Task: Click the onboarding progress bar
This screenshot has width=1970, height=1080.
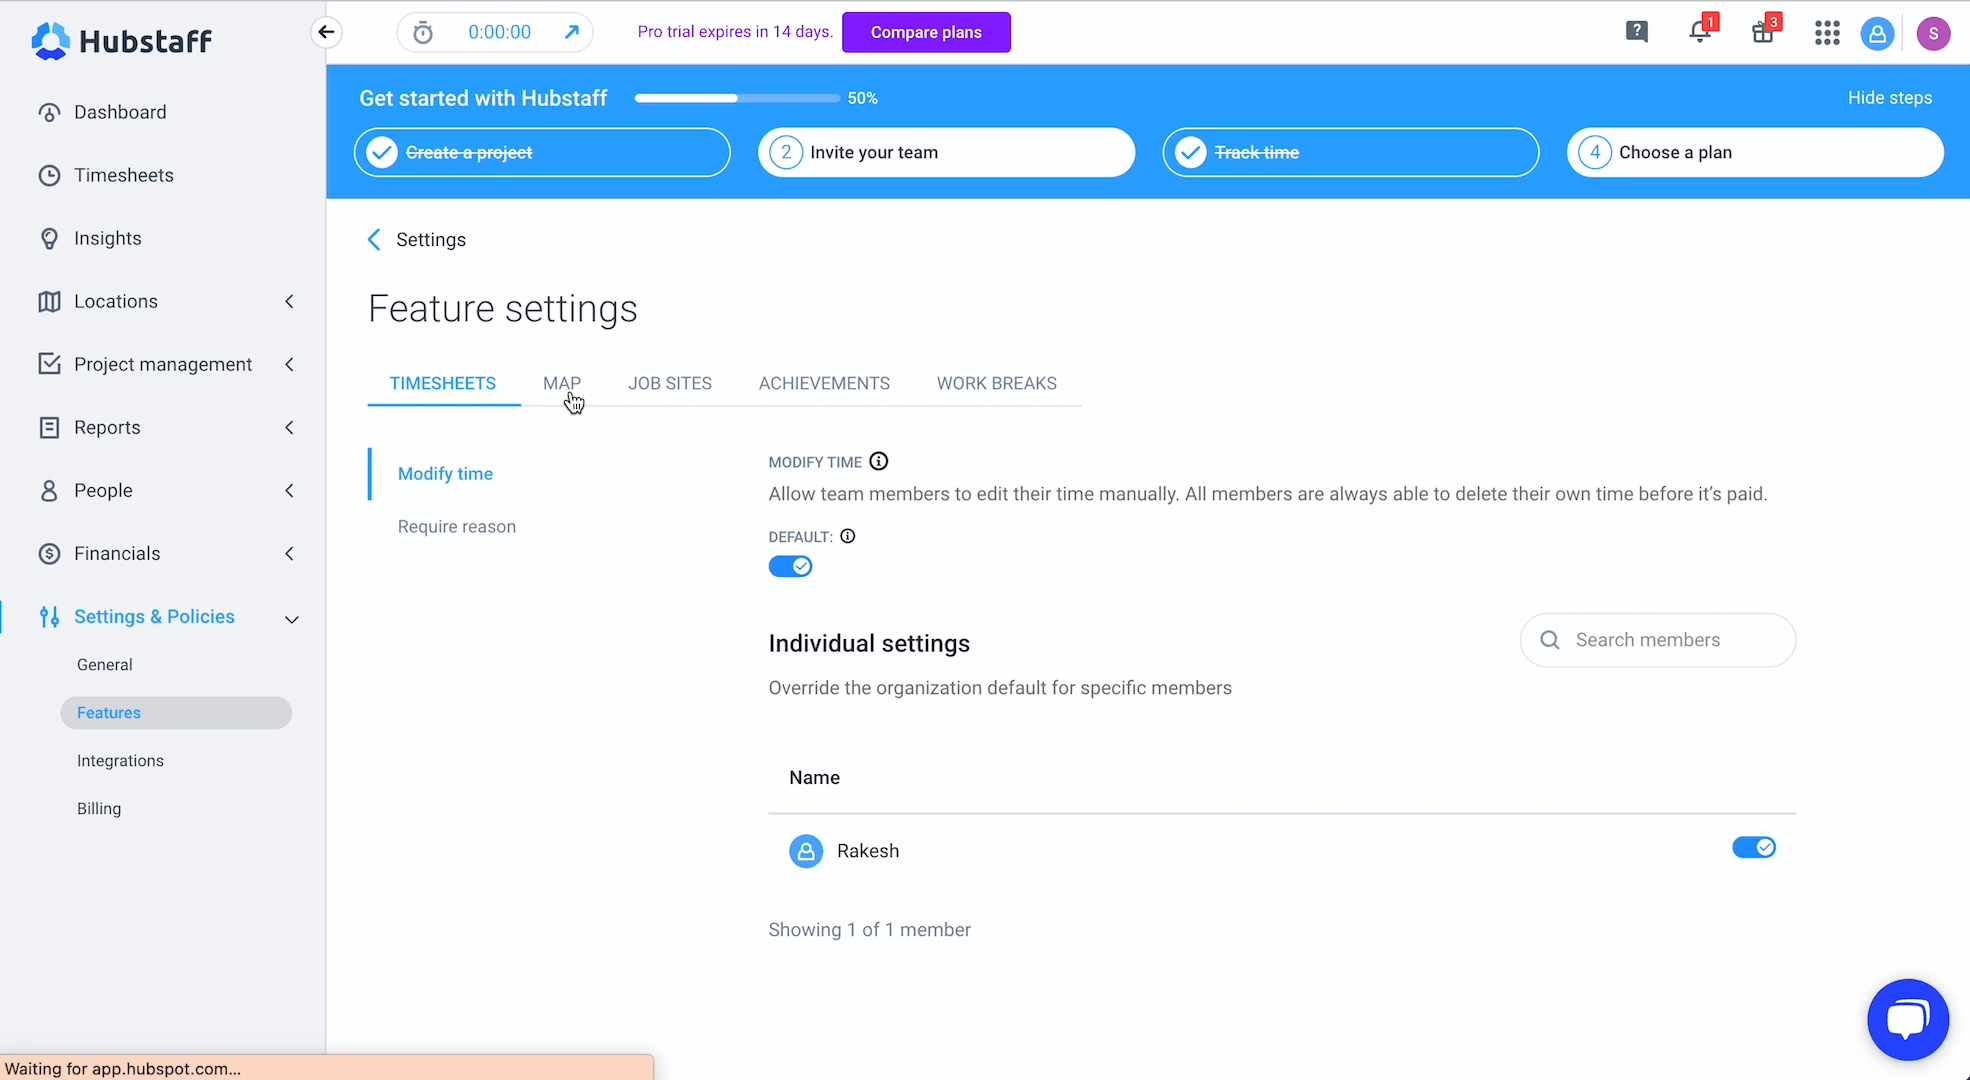Action: pyautogui.click(x=737, y=98)
